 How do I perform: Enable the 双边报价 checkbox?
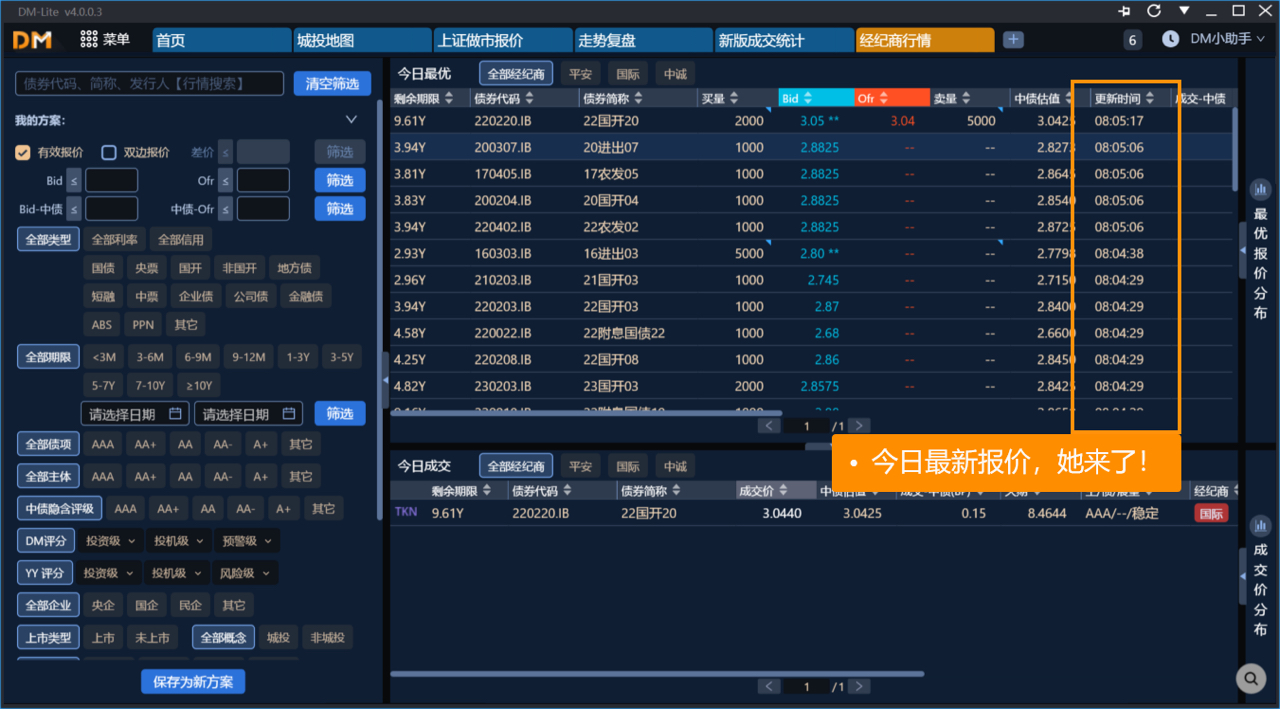[x=109, y=152]
